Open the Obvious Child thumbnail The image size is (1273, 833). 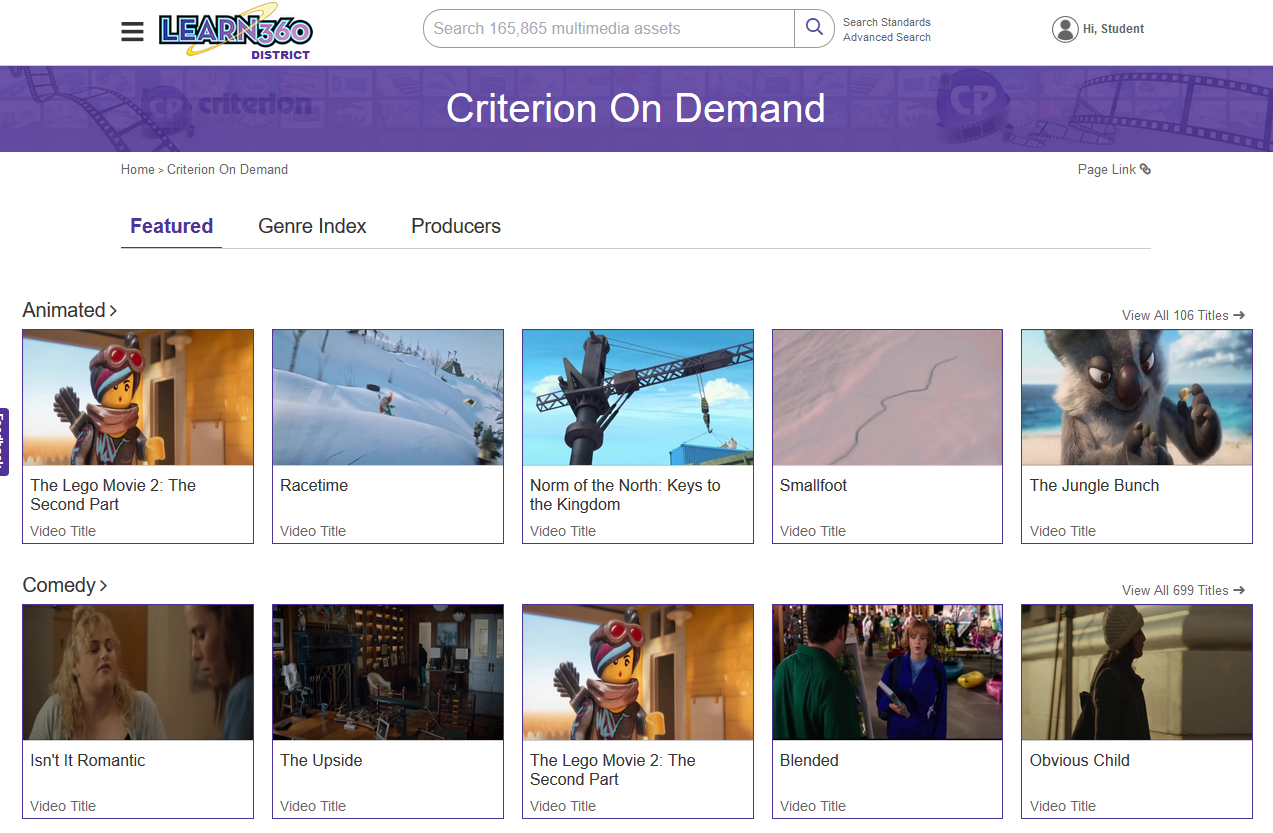click(x=1137, y=672)
